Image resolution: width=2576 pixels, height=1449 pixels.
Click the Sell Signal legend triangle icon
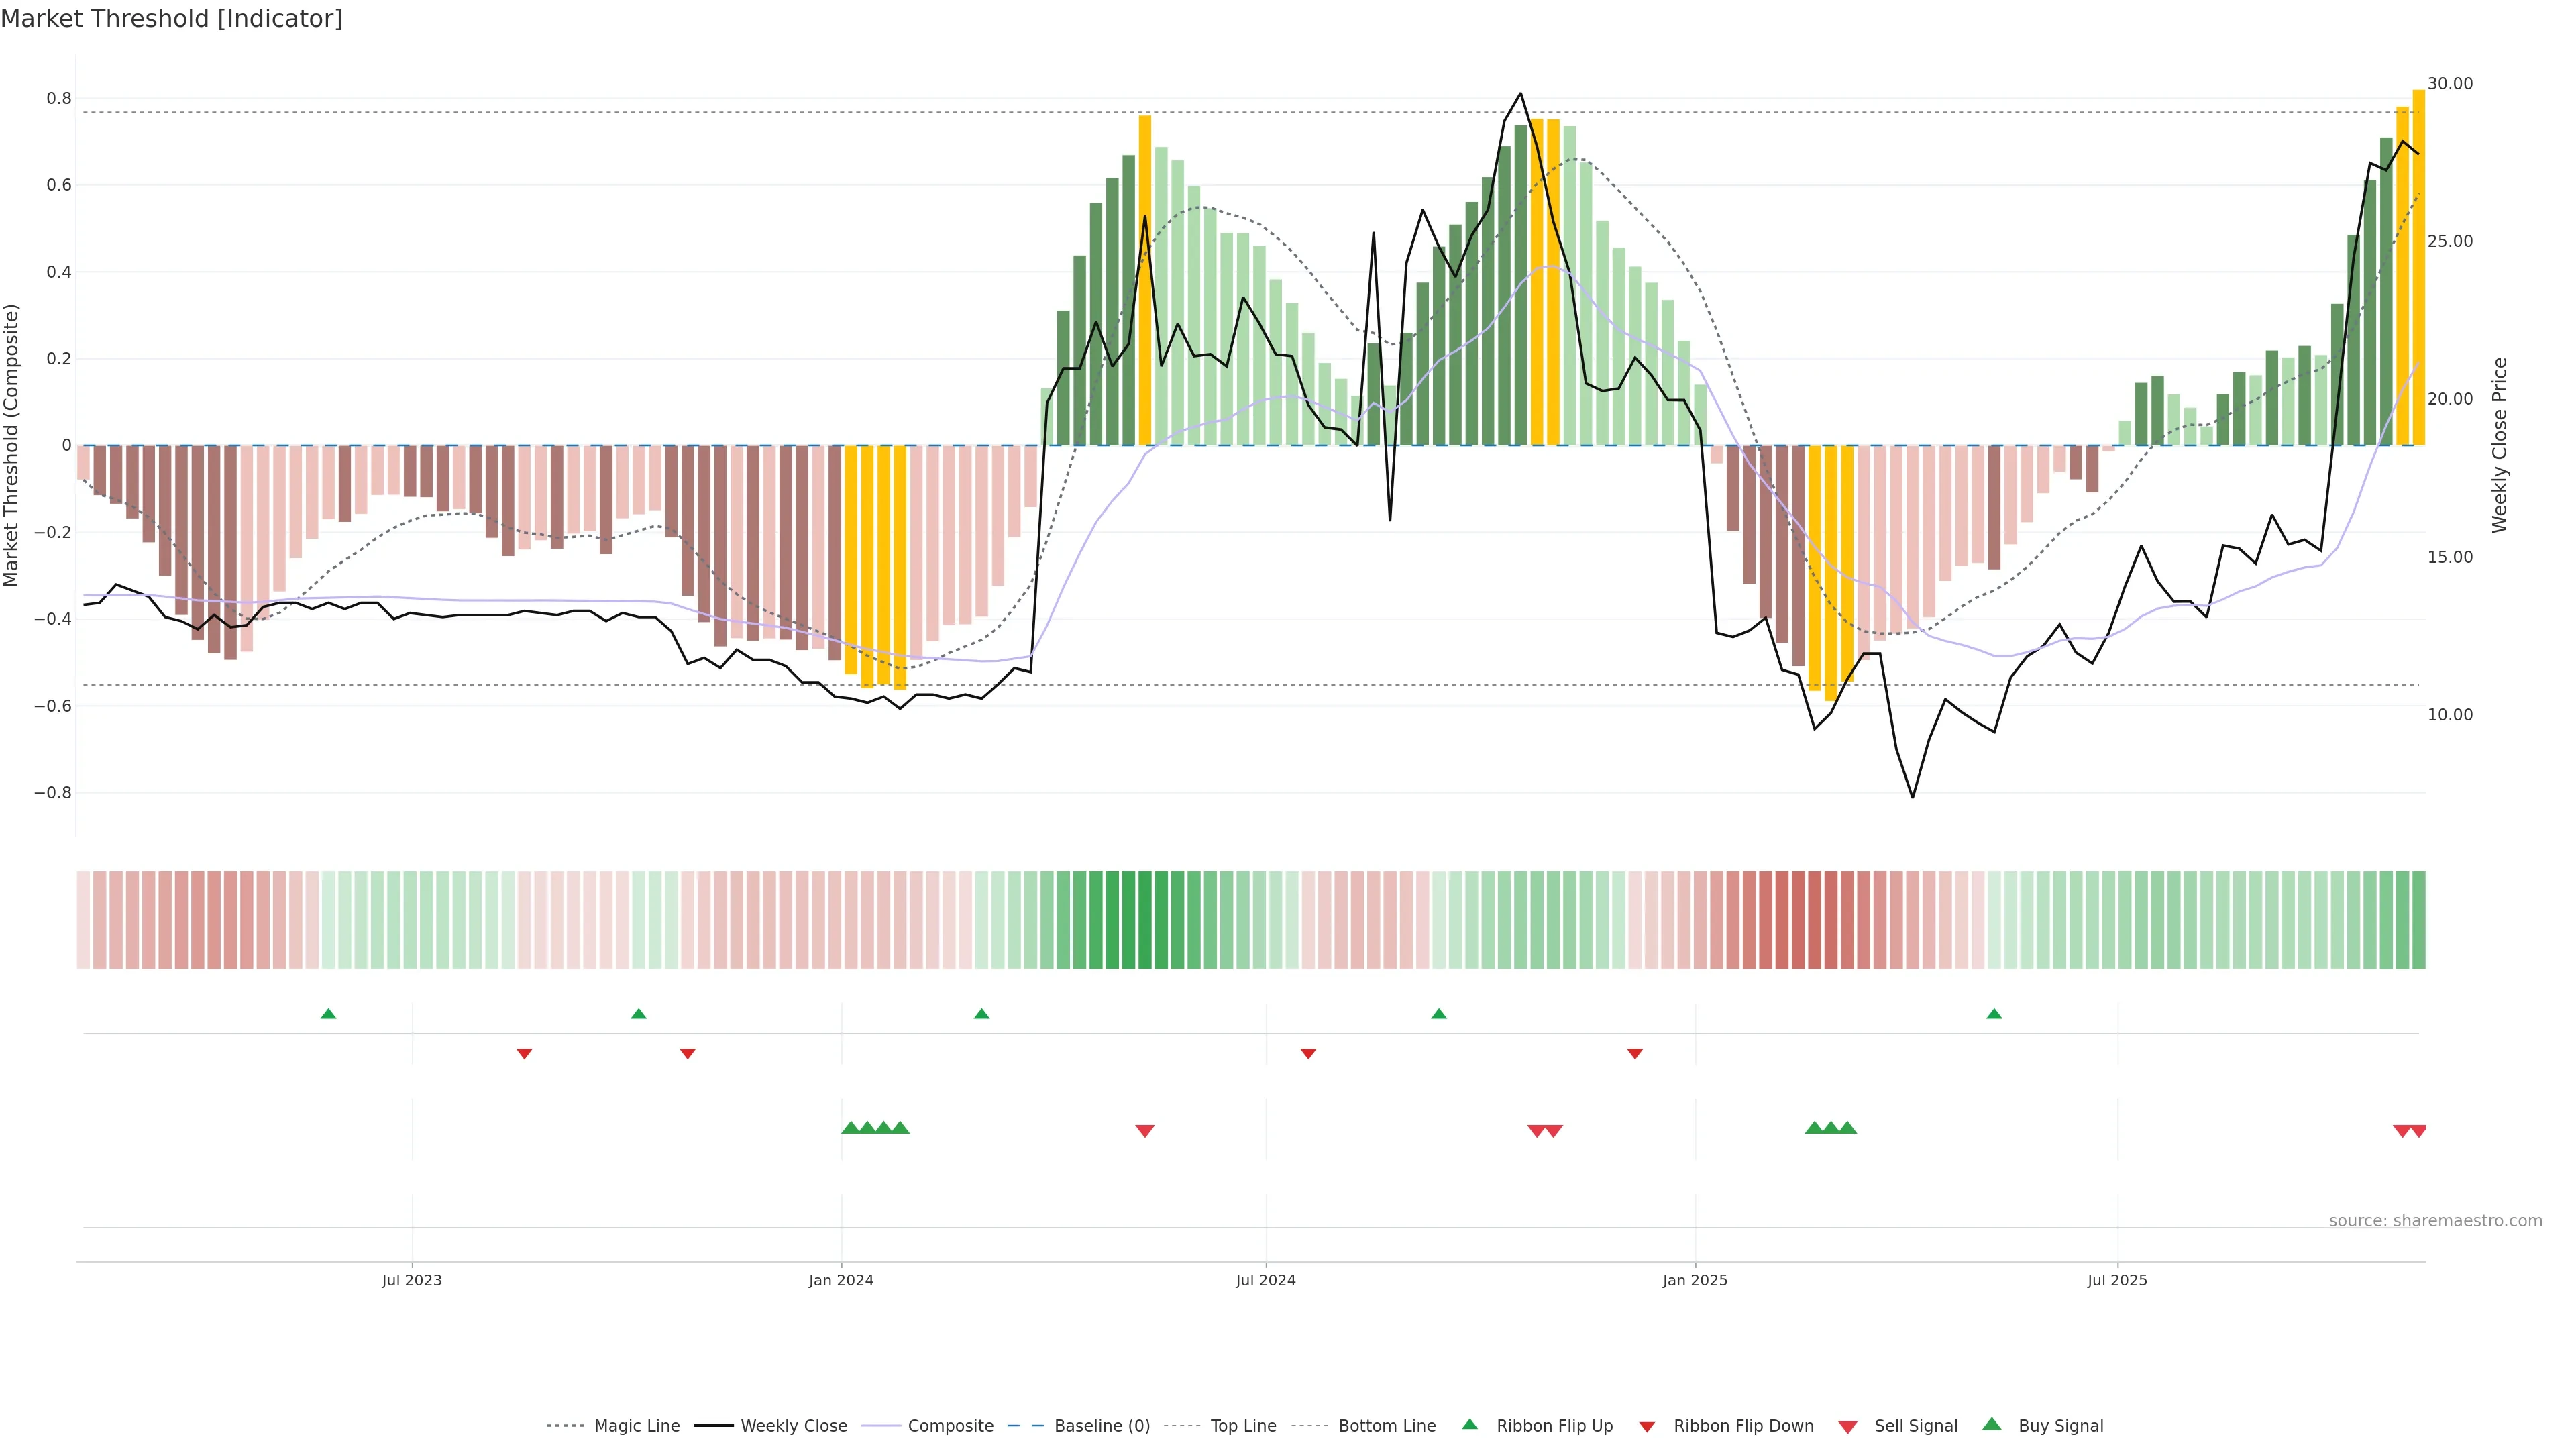pos(1848,1427)
